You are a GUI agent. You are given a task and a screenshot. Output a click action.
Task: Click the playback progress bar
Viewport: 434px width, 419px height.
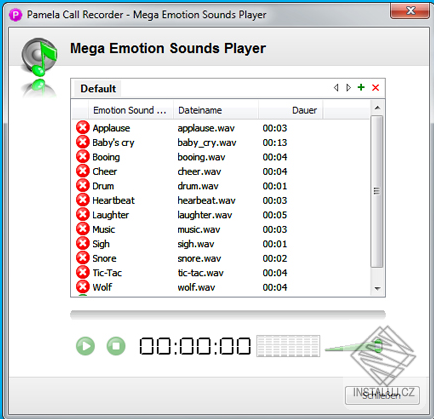228,315
